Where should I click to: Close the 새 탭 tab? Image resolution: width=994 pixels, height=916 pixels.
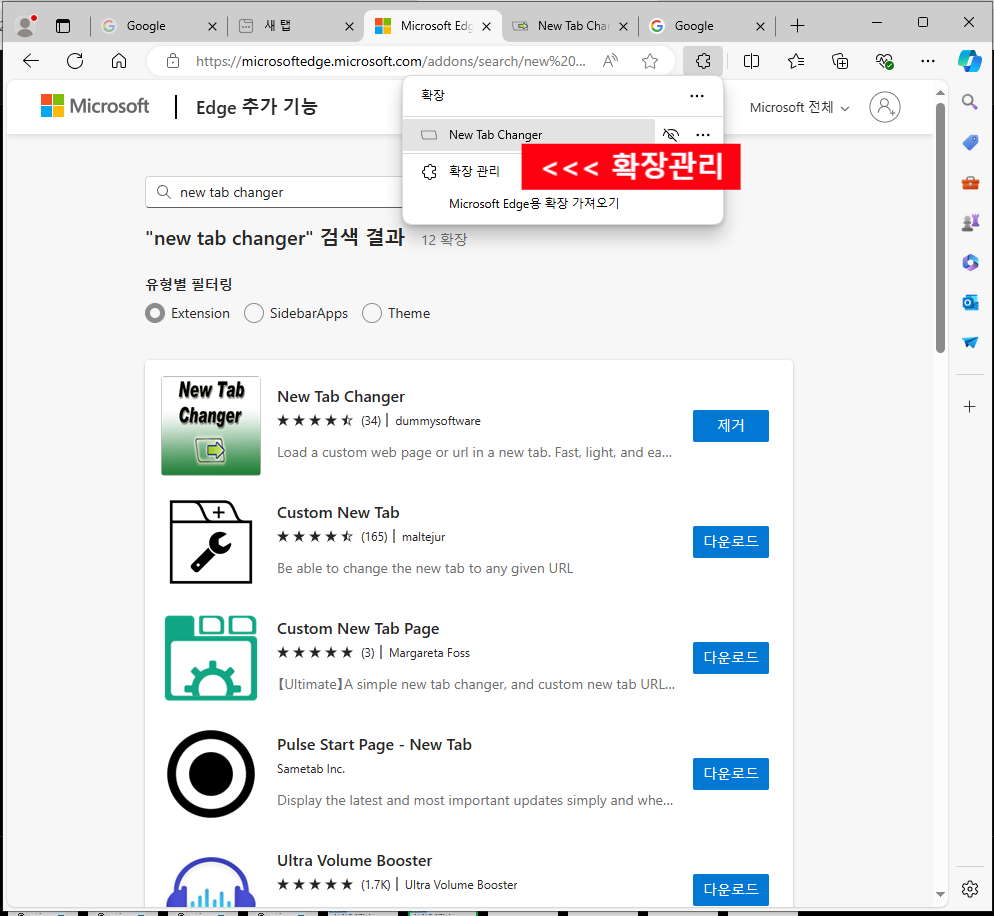click(x=349, y=27)
